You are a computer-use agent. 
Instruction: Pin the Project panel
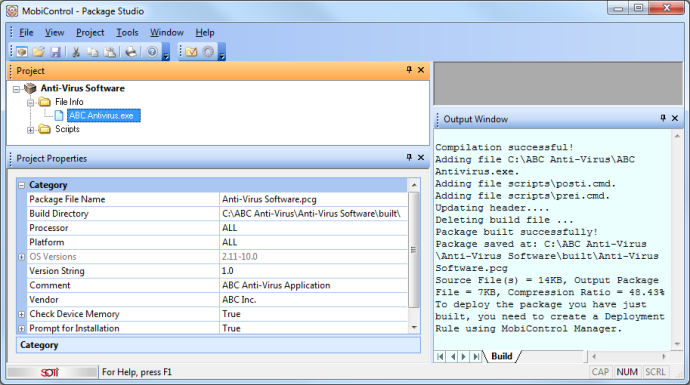(409, 70)
